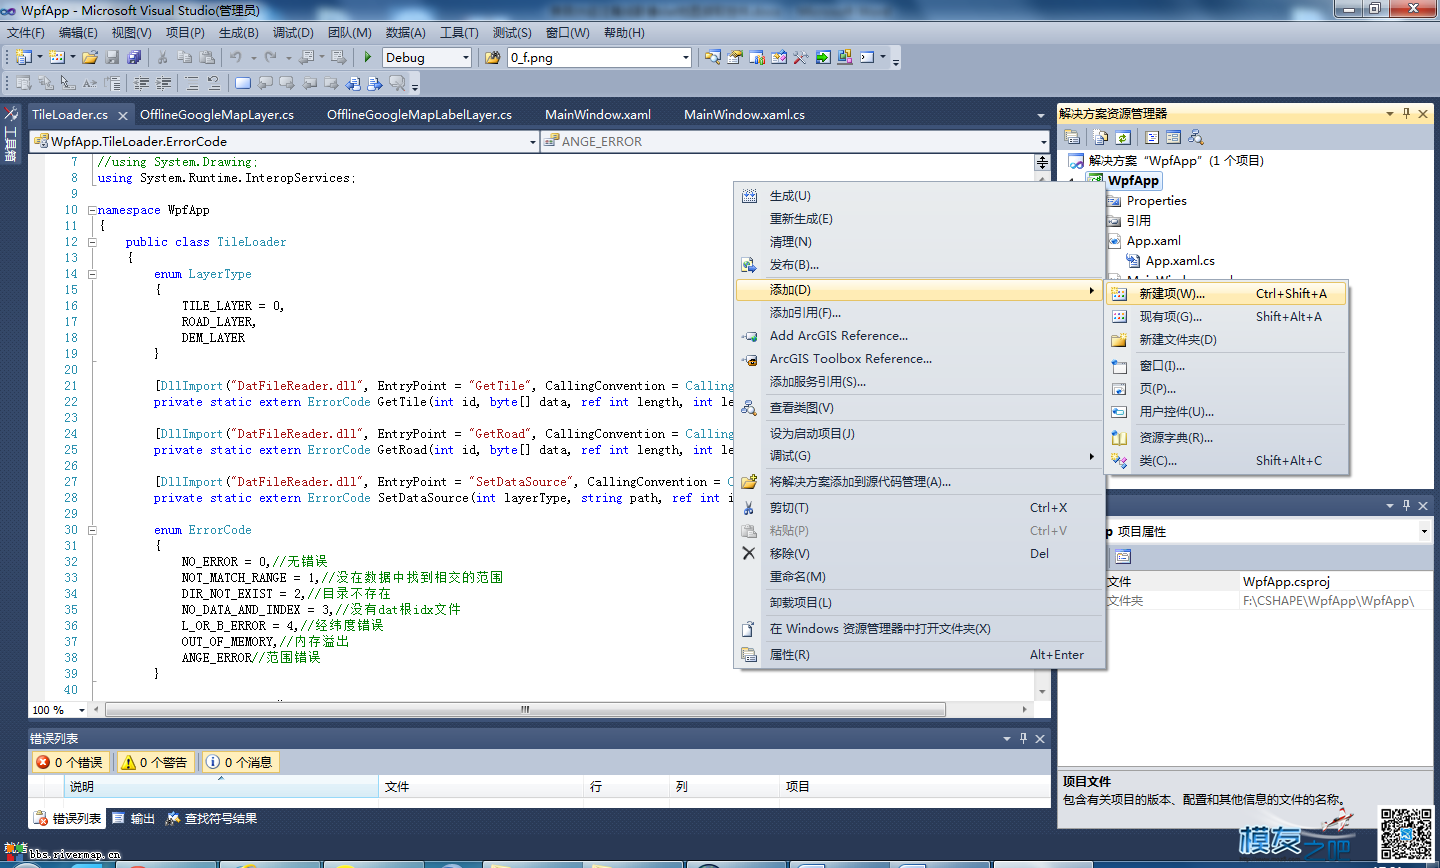The image size is (1440, 868).
Task: Open the 调试(D) menu in menu bar
Action: tap(292, 33)
